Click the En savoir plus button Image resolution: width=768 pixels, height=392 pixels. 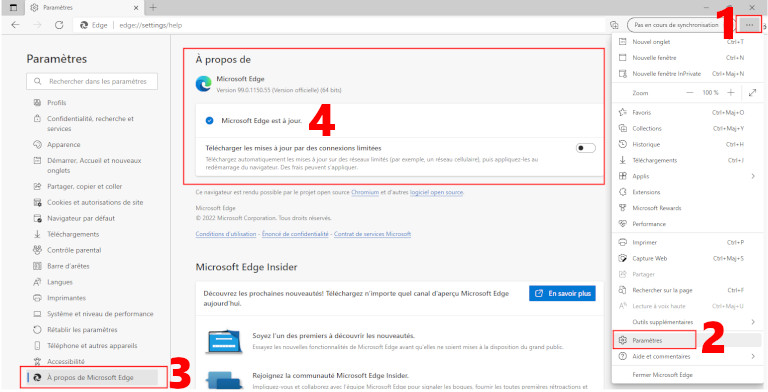click(562, 293)
